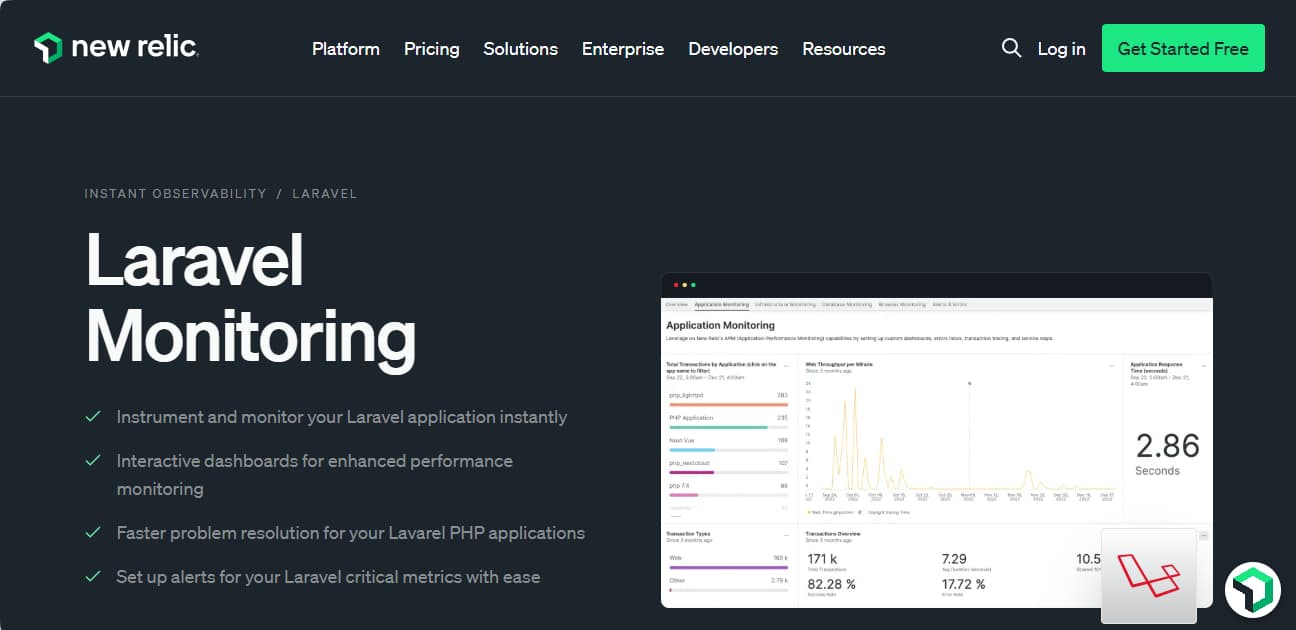Viewport: 1296px width, 630px height.
Task: Select Enterprise in the top navigation
Action: point(623,49)
